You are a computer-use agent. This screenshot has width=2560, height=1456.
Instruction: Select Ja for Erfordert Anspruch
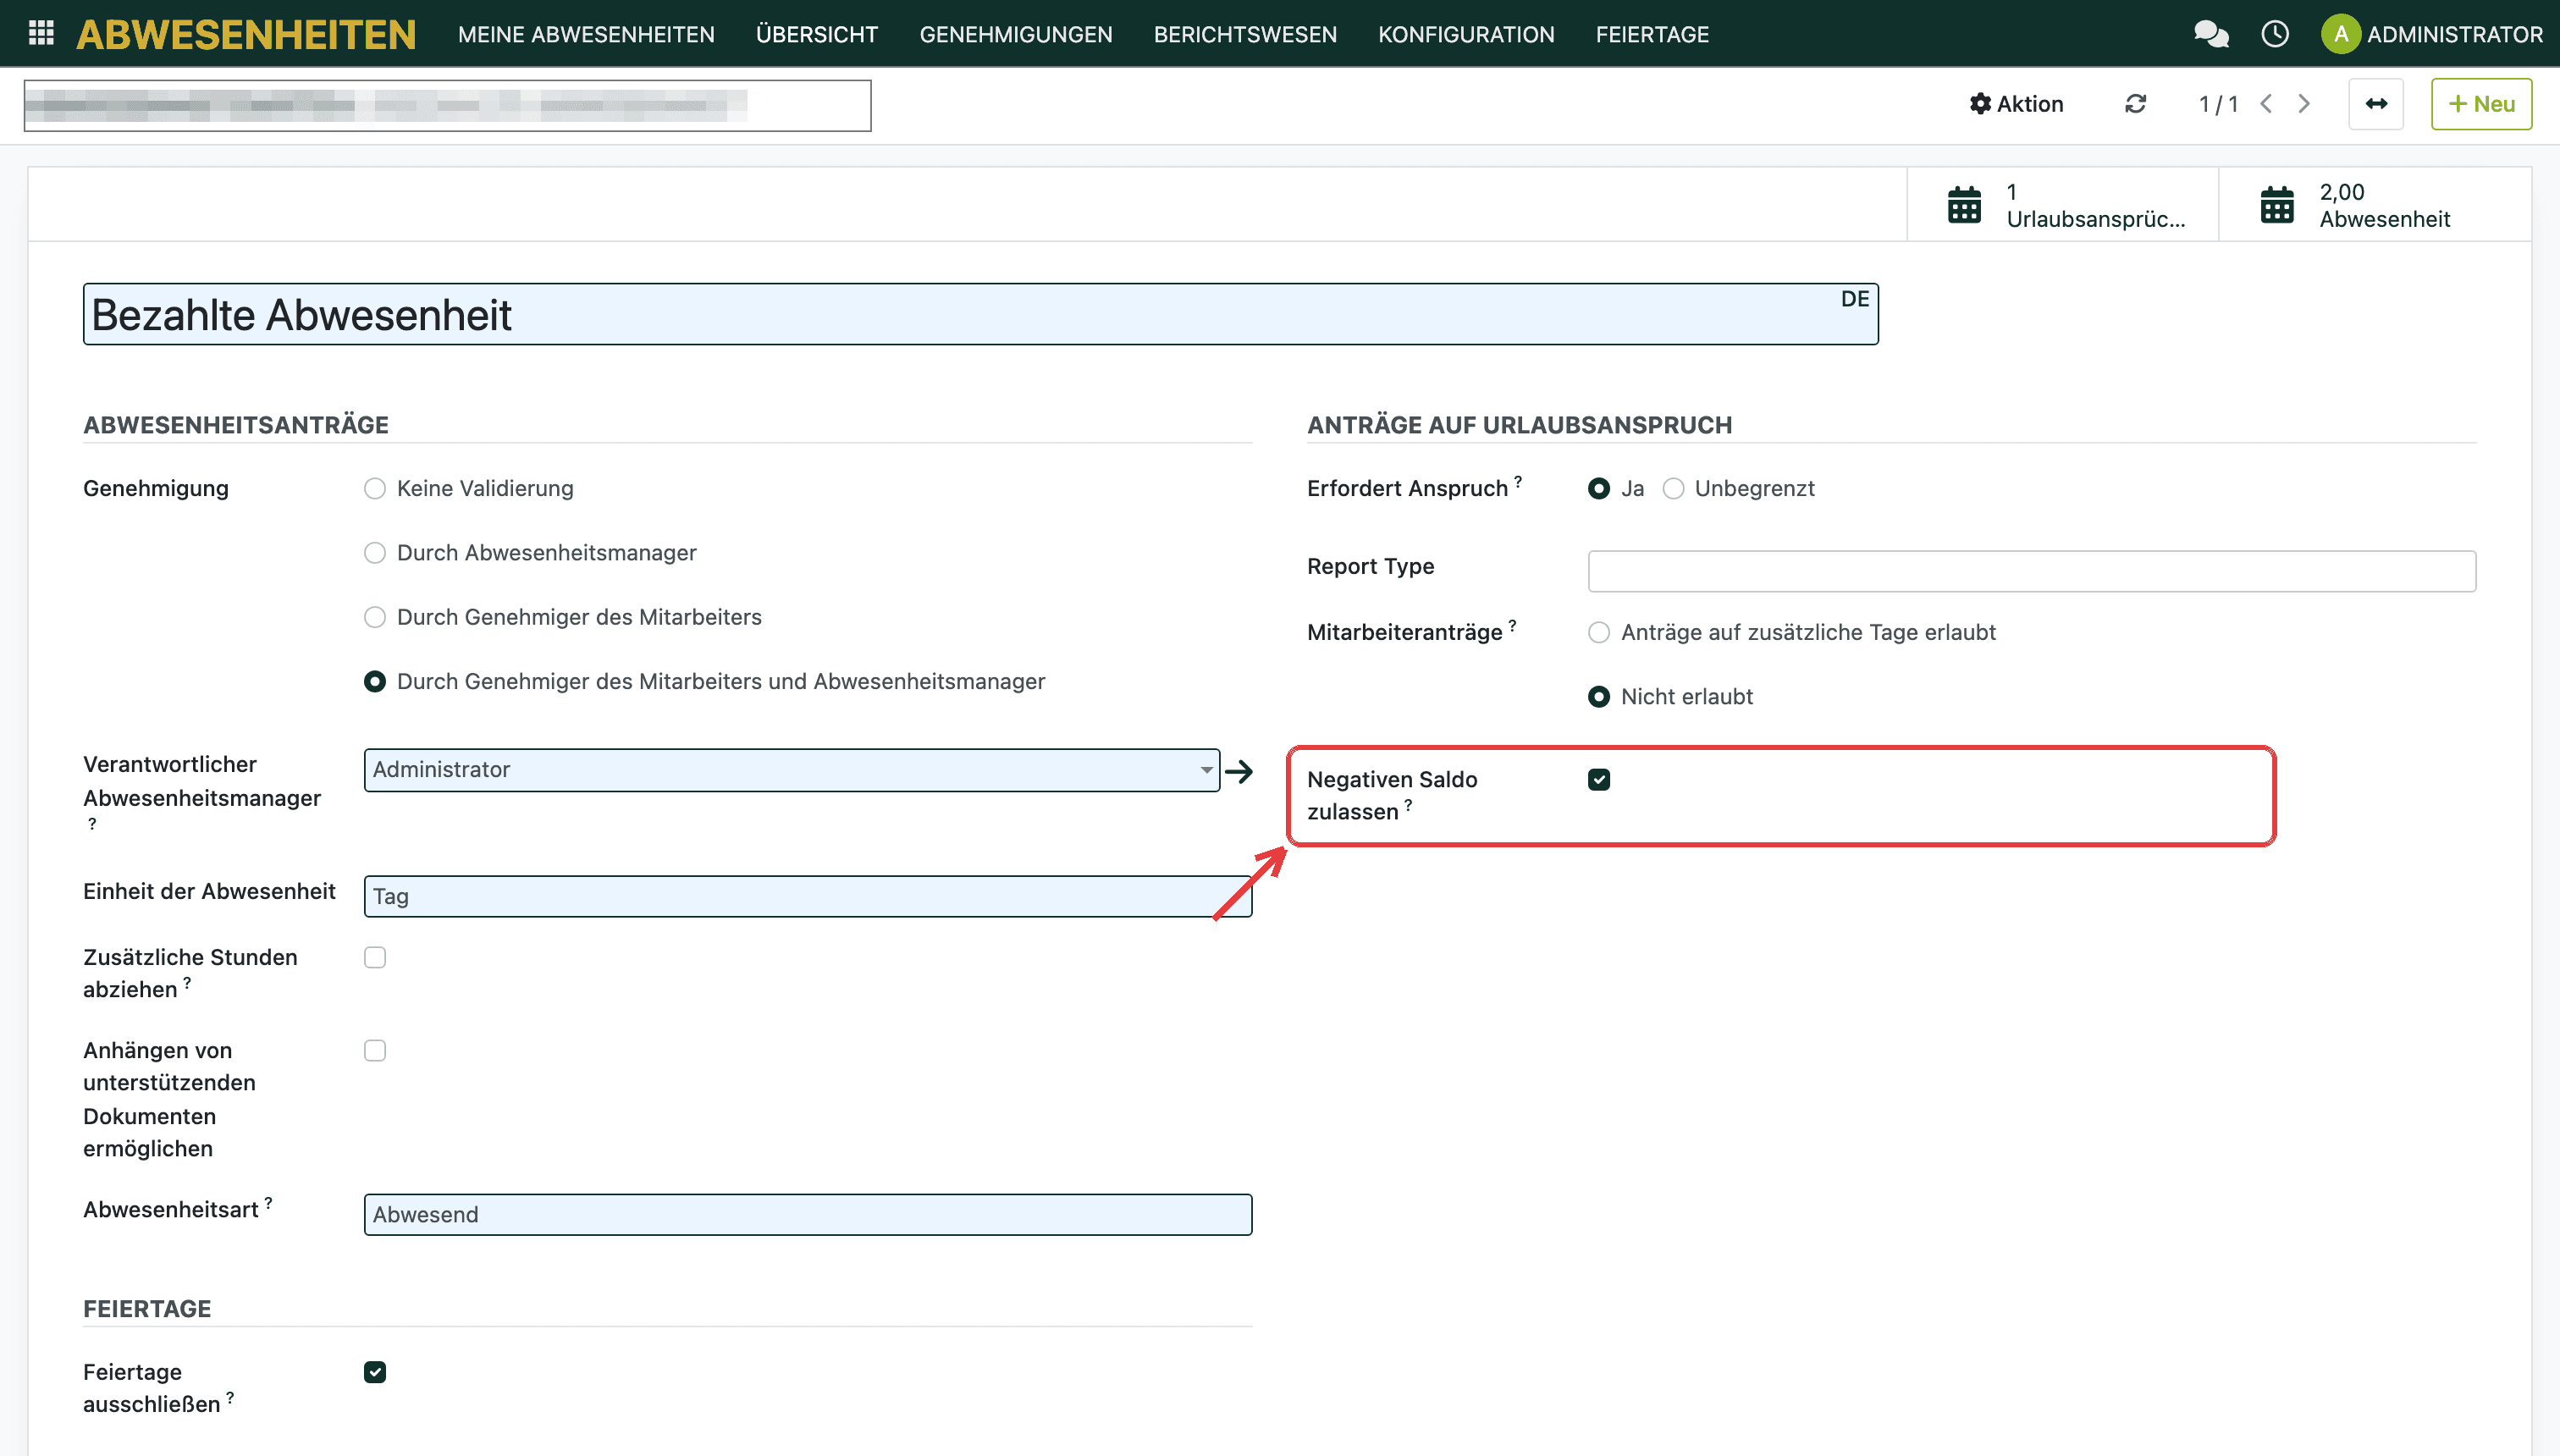pyautogui.click(x=1599, y=489)
